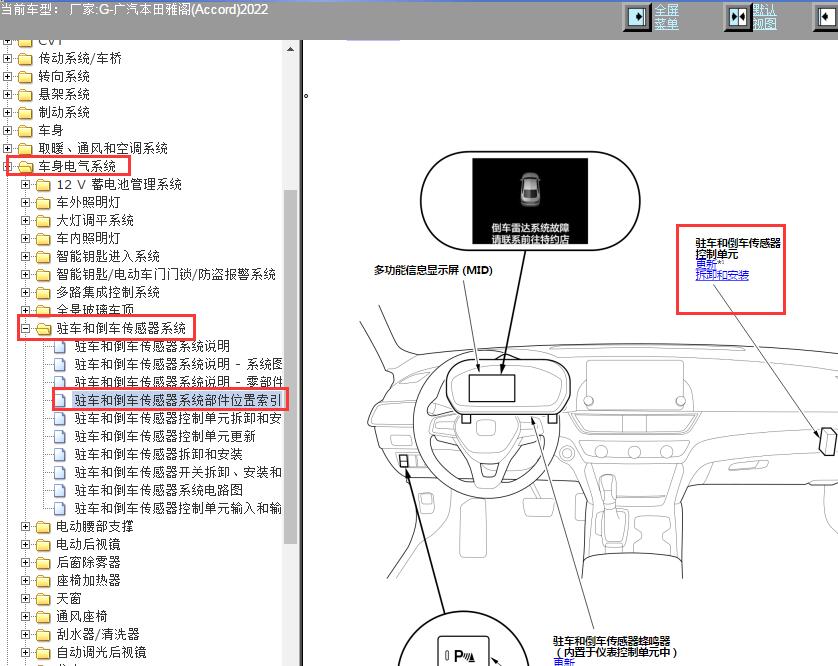Image resolution: width=838 pixels, height=666 pixels.
Task: Click document icon for 驻车和倒车传感器拆卸和安装
Action: pos(60,455)
